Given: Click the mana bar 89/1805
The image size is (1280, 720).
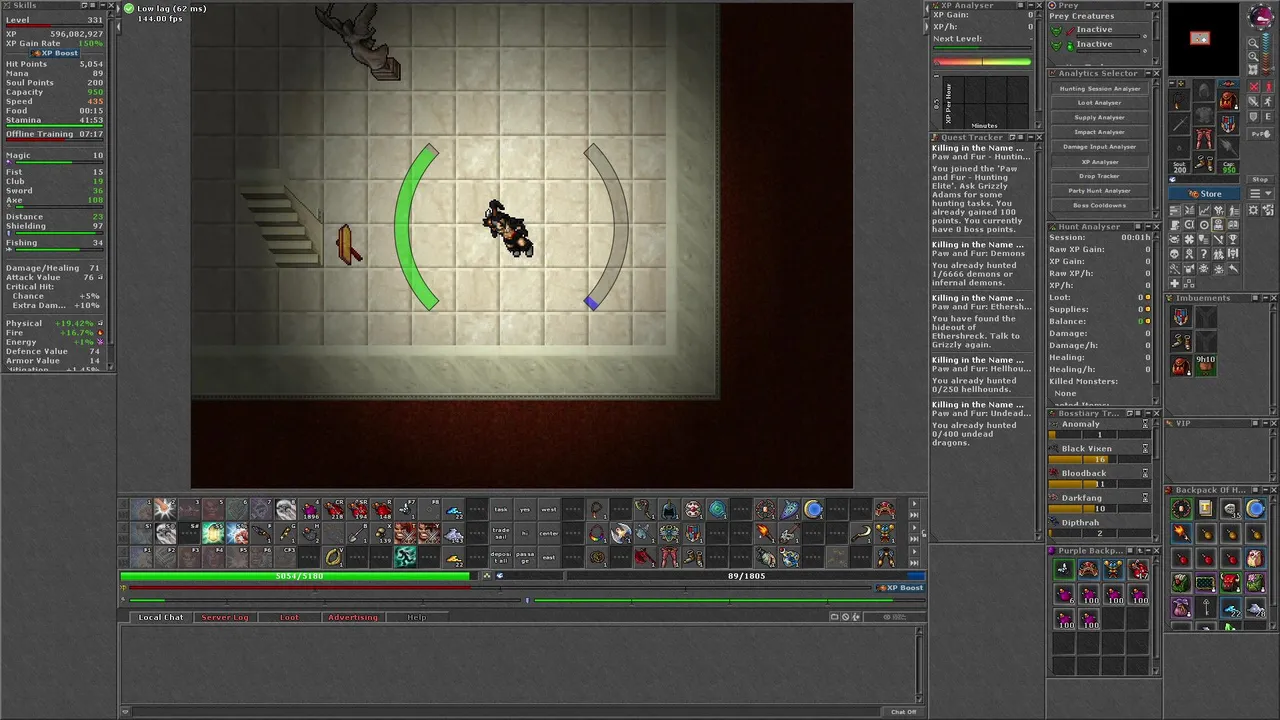Looking at the screenshot, I should [746, 576].
